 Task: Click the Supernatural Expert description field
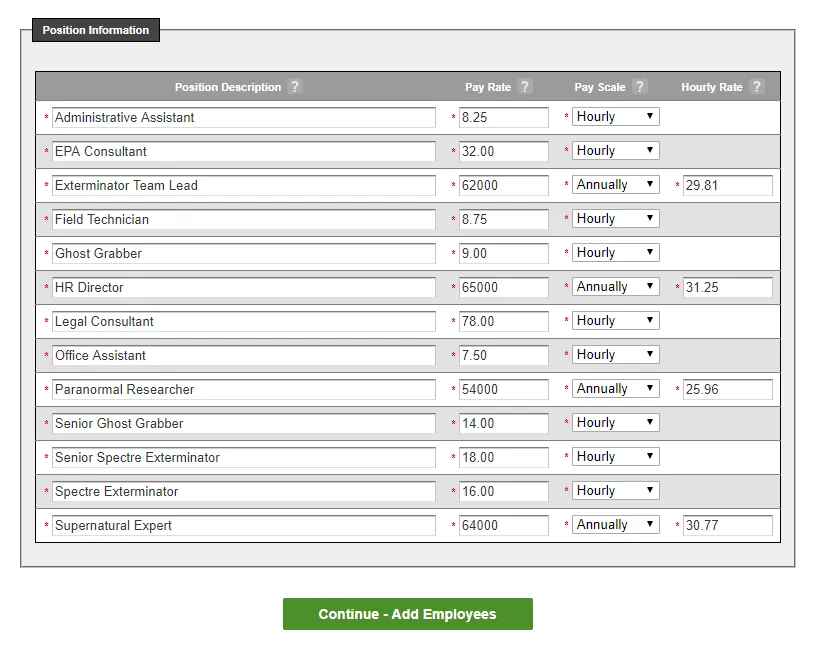click(244, 525)
